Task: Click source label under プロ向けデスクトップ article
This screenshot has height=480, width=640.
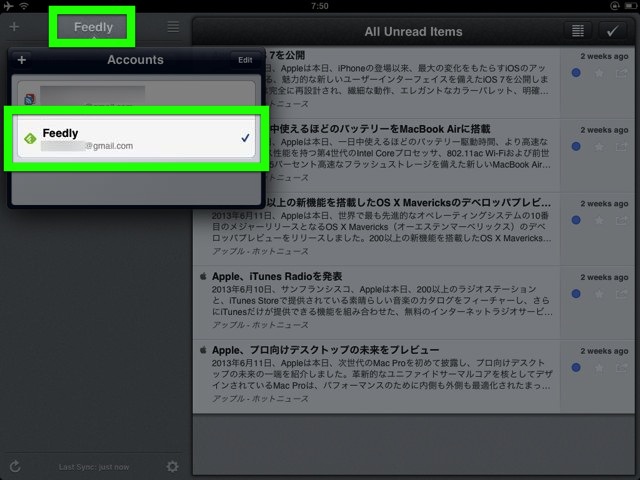Action: 260,399
